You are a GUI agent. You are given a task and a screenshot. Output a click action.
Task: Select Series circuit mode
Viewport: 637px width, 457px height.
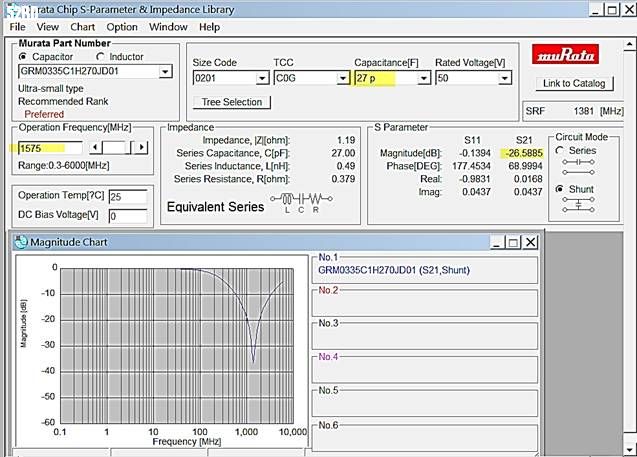(x=560, y=150)
